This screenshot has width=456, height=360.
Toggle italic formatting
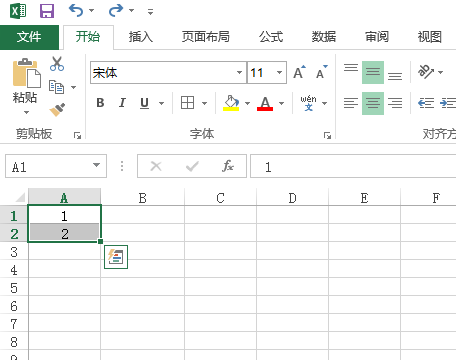[122, 103]
